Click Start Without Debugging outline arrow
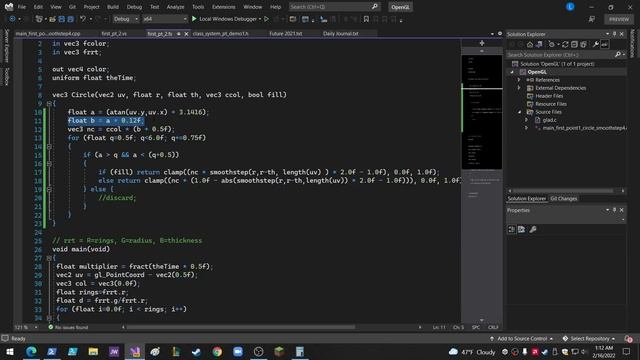Viewport: 640px width, 360px height. tap(267, 19)
